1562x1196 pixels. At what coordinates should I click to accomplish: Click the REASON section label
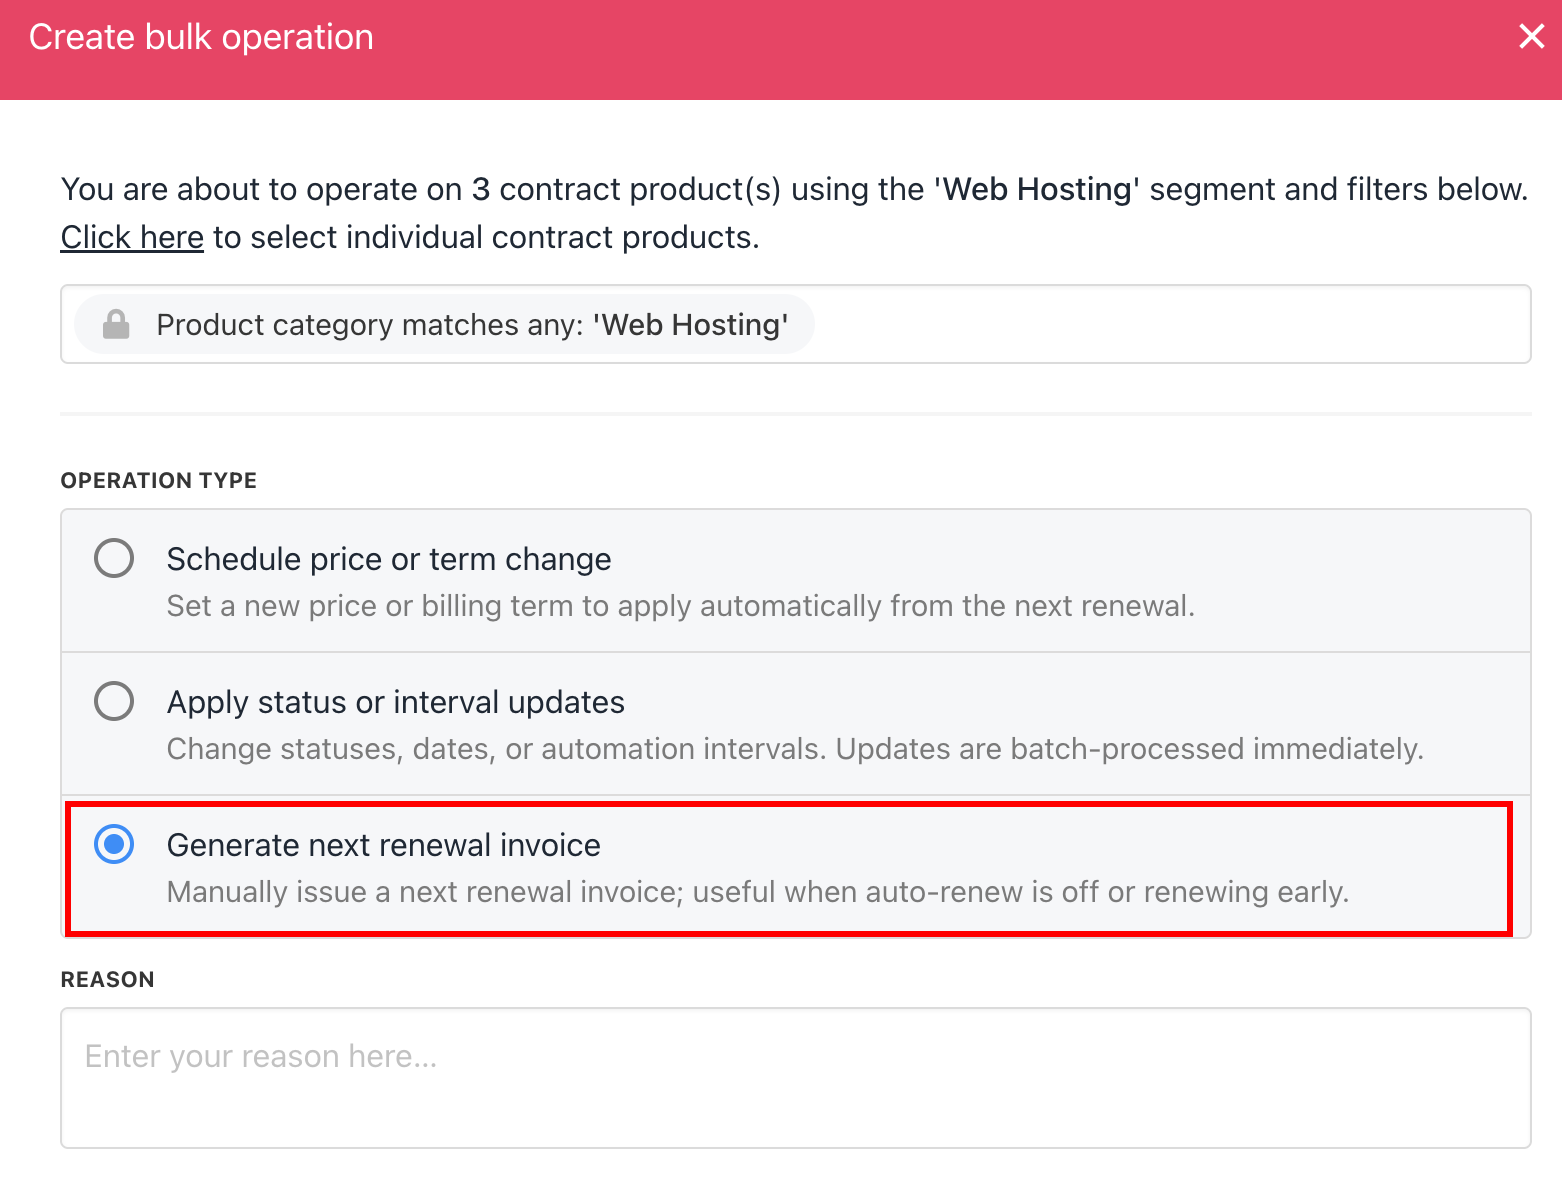107,980
